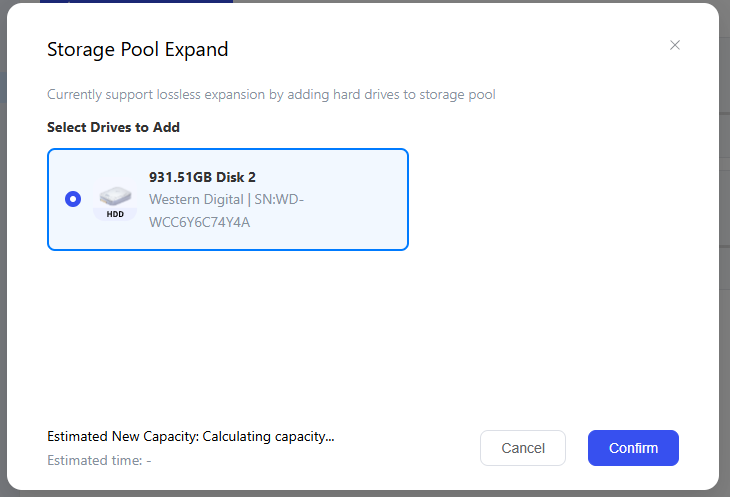Select the Disk 2 radio button
The width and height of the screenshot is (730, 497).
click(73, 199)
